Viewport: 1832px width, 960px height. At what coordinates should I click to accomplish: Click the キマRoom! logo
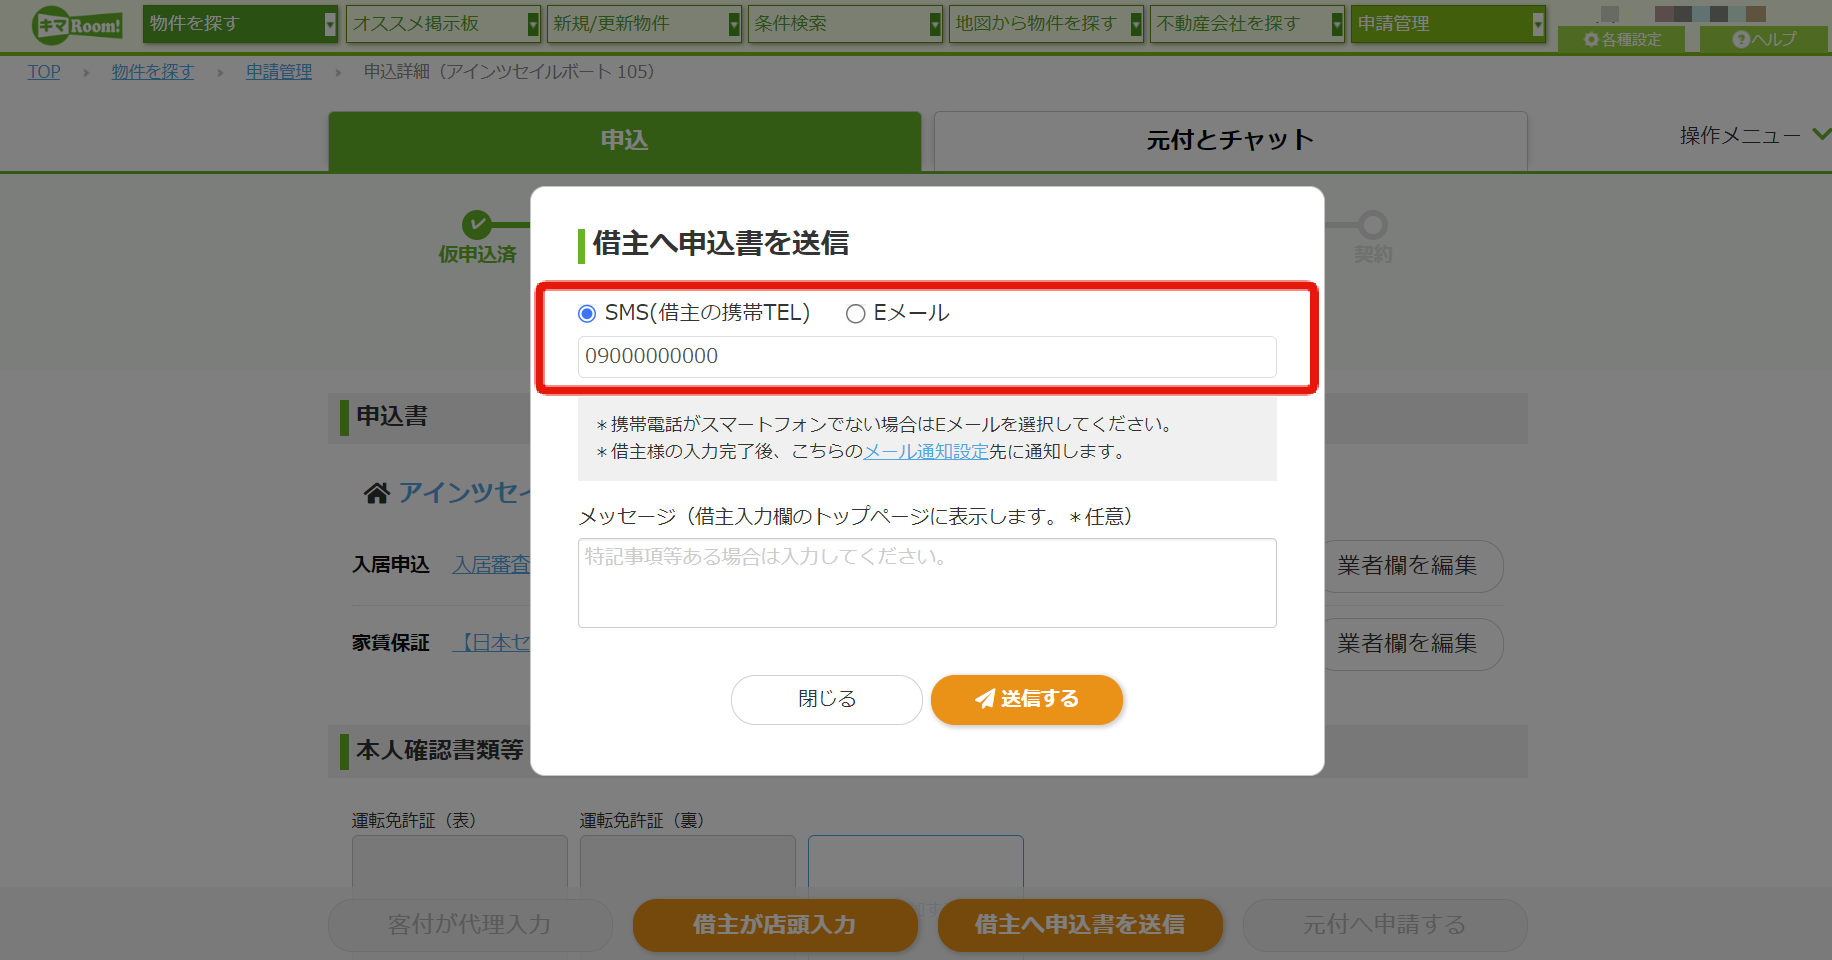78,25
